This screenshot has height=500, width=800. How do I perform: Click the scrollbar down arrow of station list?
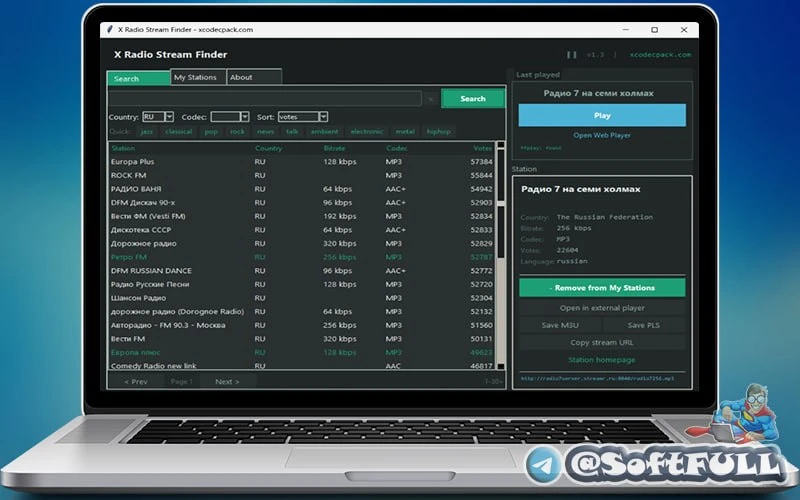pos(501,366)
